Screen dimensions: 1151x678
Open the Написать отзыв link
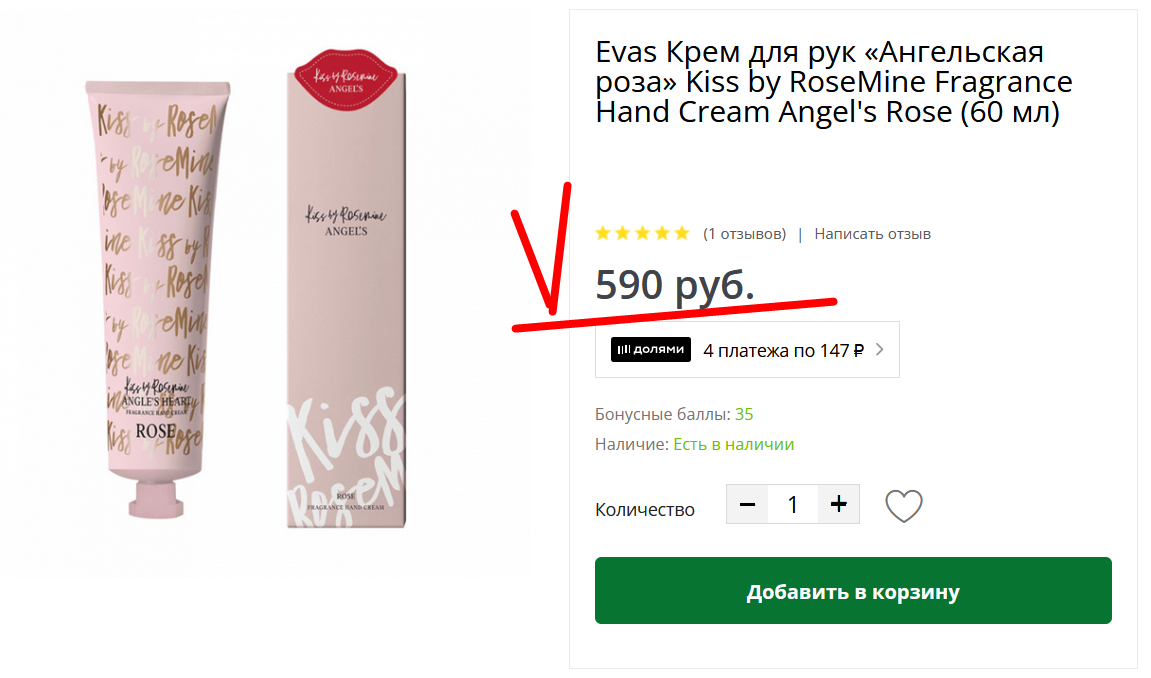coord(872,234)
